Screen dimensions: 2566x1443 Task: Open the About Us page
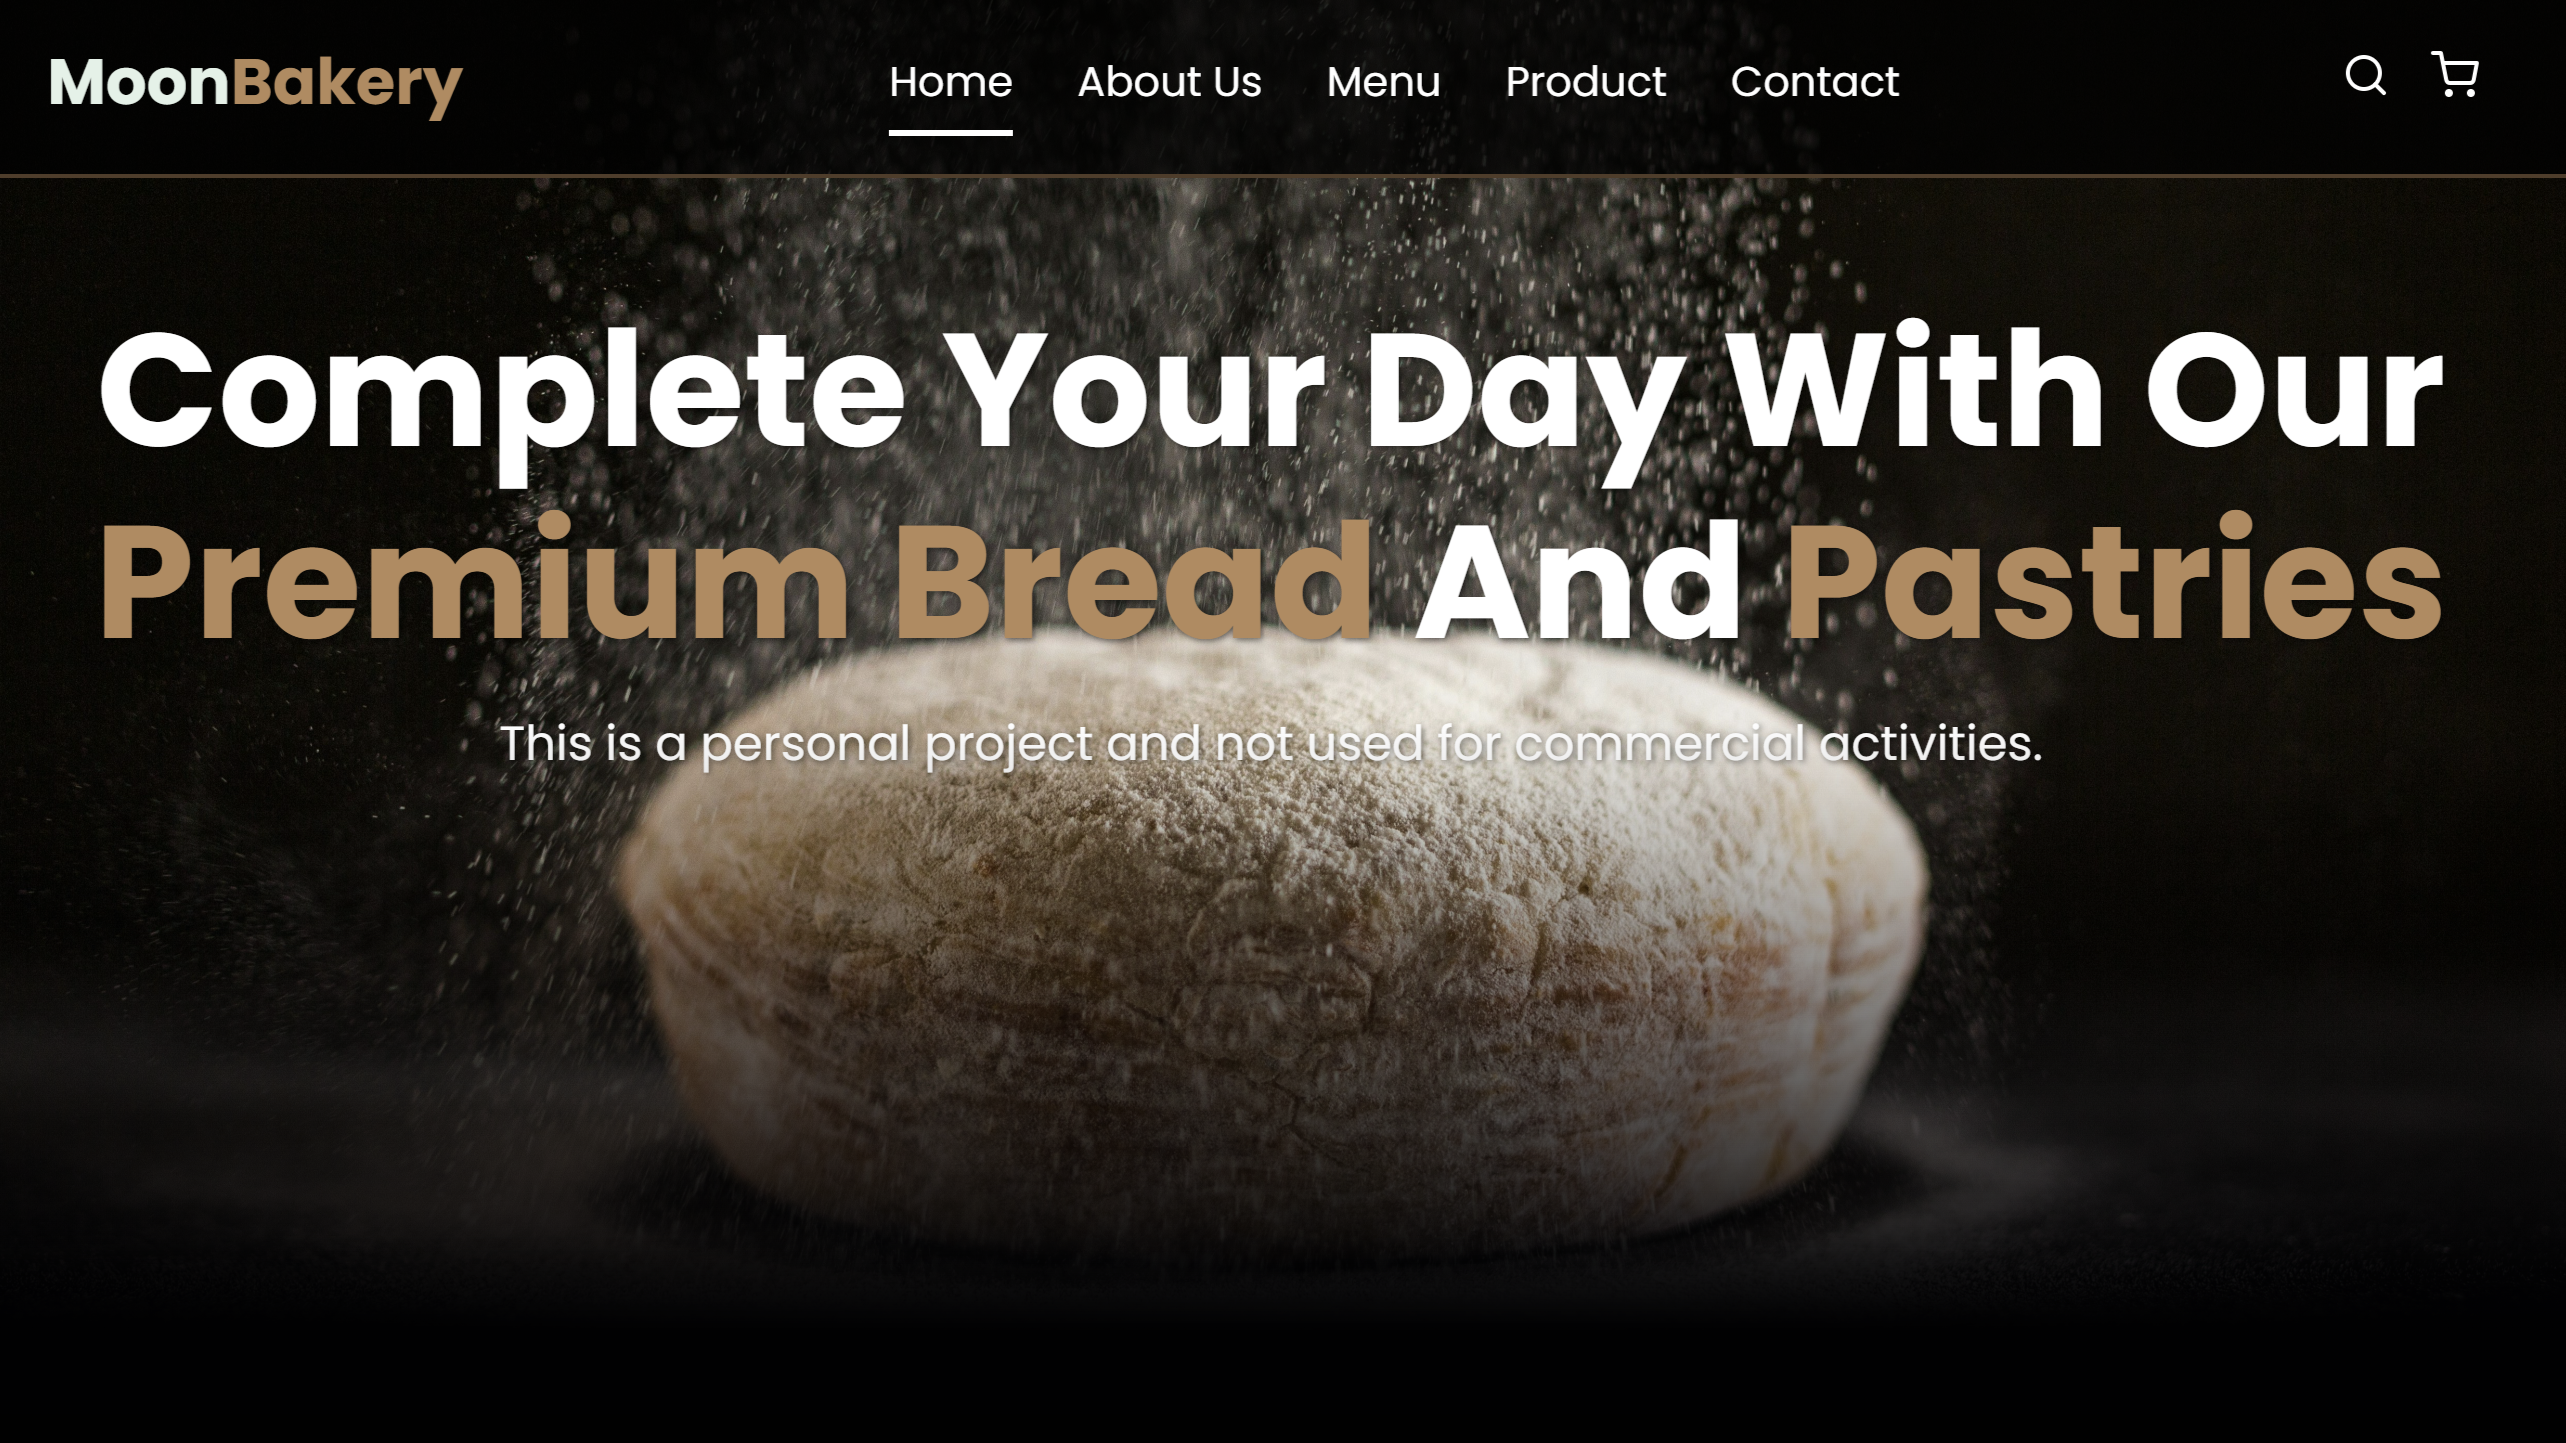(x=1169, y=82)
